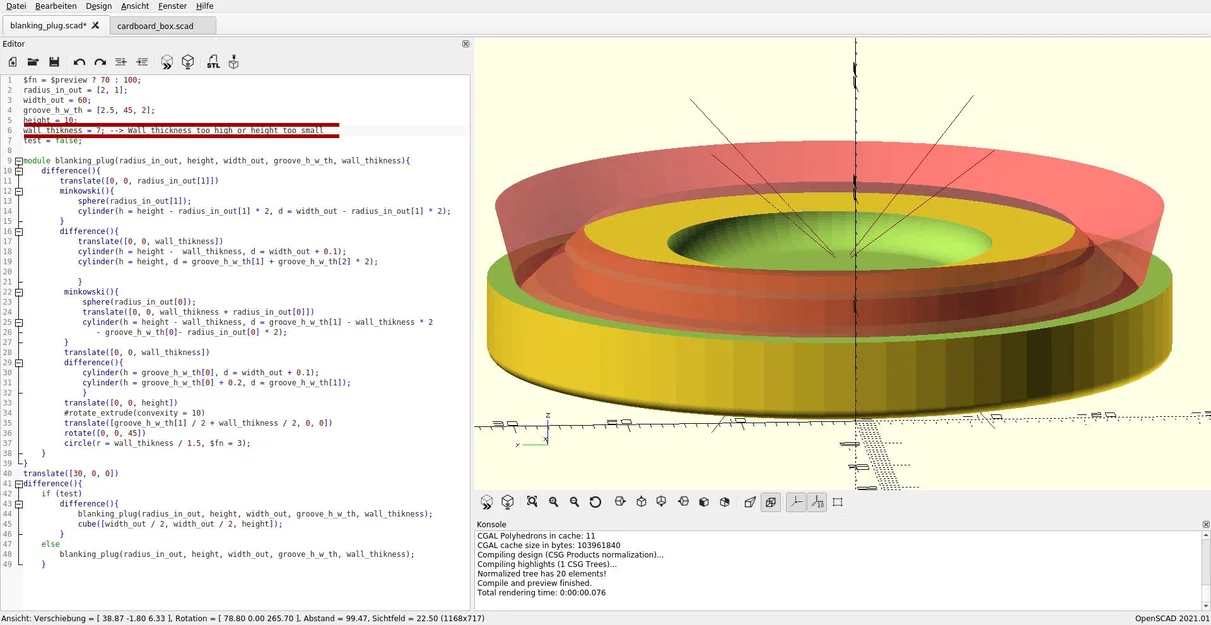The width and height of the screenshot is (1211, 625).
Task: Open the Bearbeiten menu
Action: pos(56,6)
